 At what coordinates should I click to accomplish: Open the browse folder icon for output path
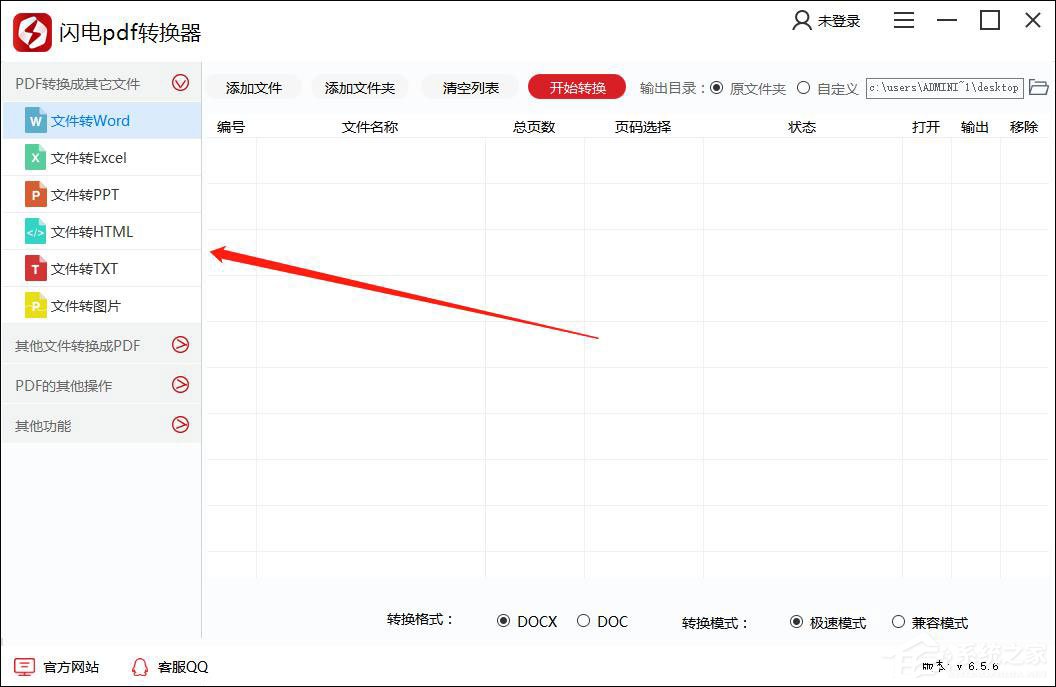1039,87
